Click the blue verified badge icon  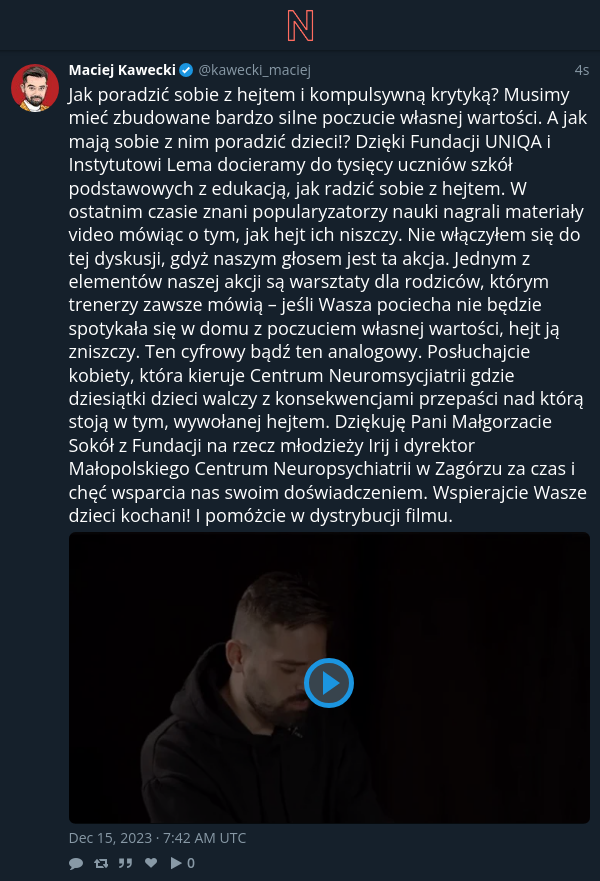[187, 70]
